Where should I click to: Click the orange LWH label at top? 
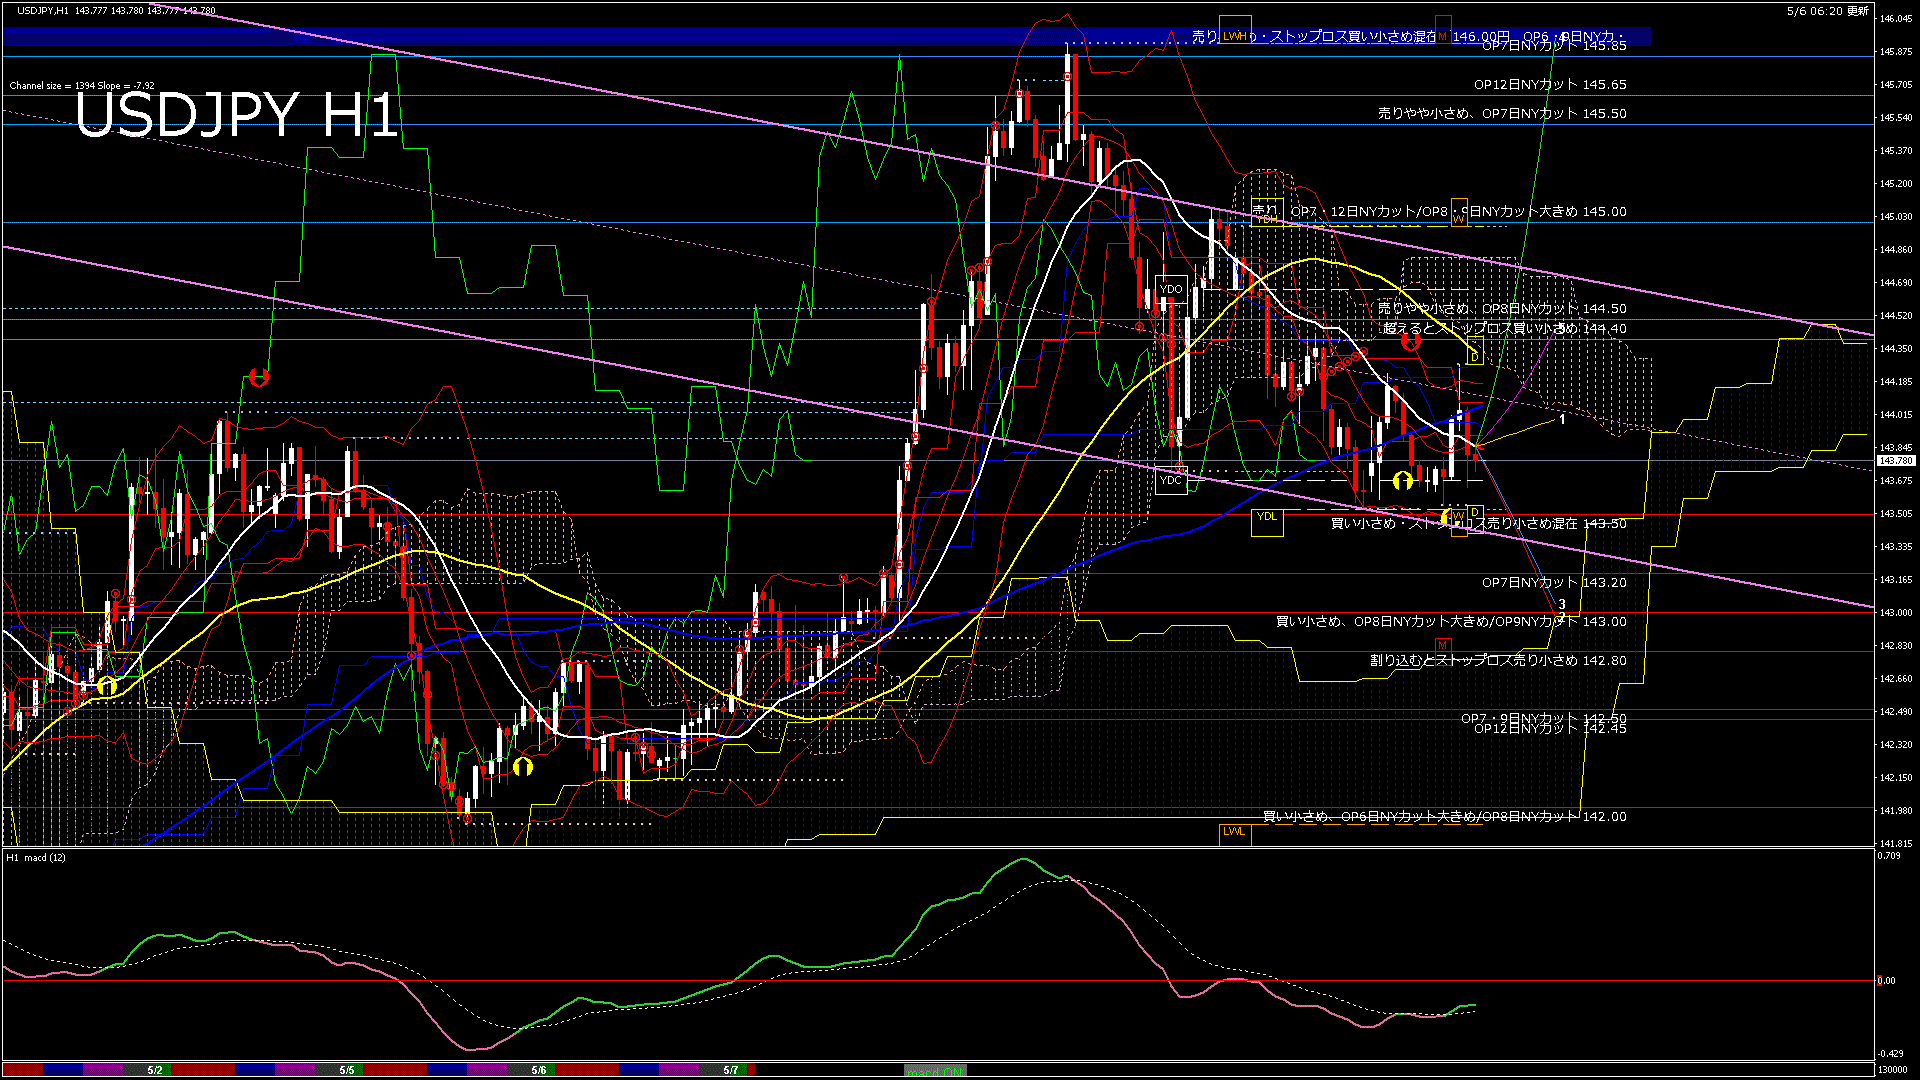[1235, 36]
